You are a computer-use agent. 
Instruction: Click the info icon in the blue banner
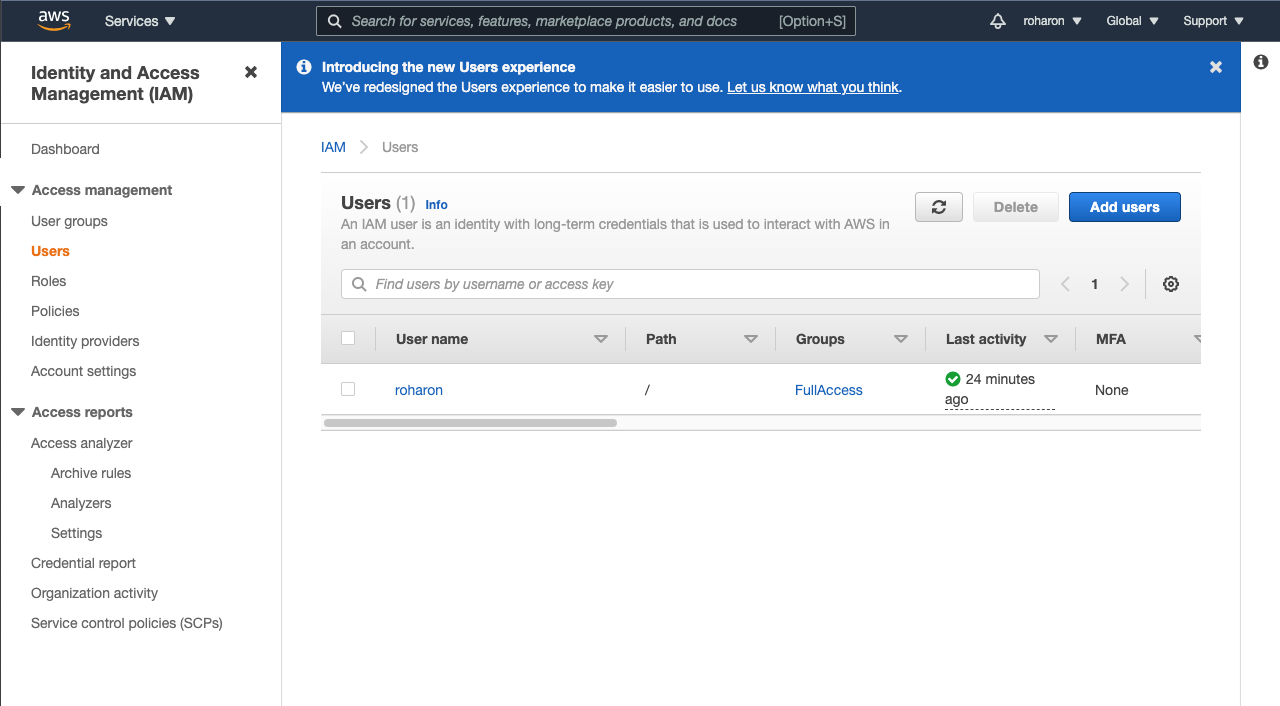pyautogui.click(x=304, y=67)
